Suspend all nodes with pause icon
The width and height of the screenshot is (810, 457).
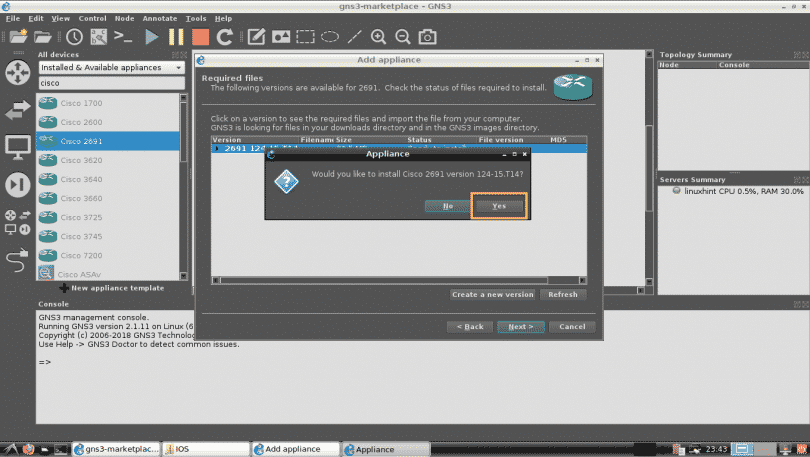(176, 37)
